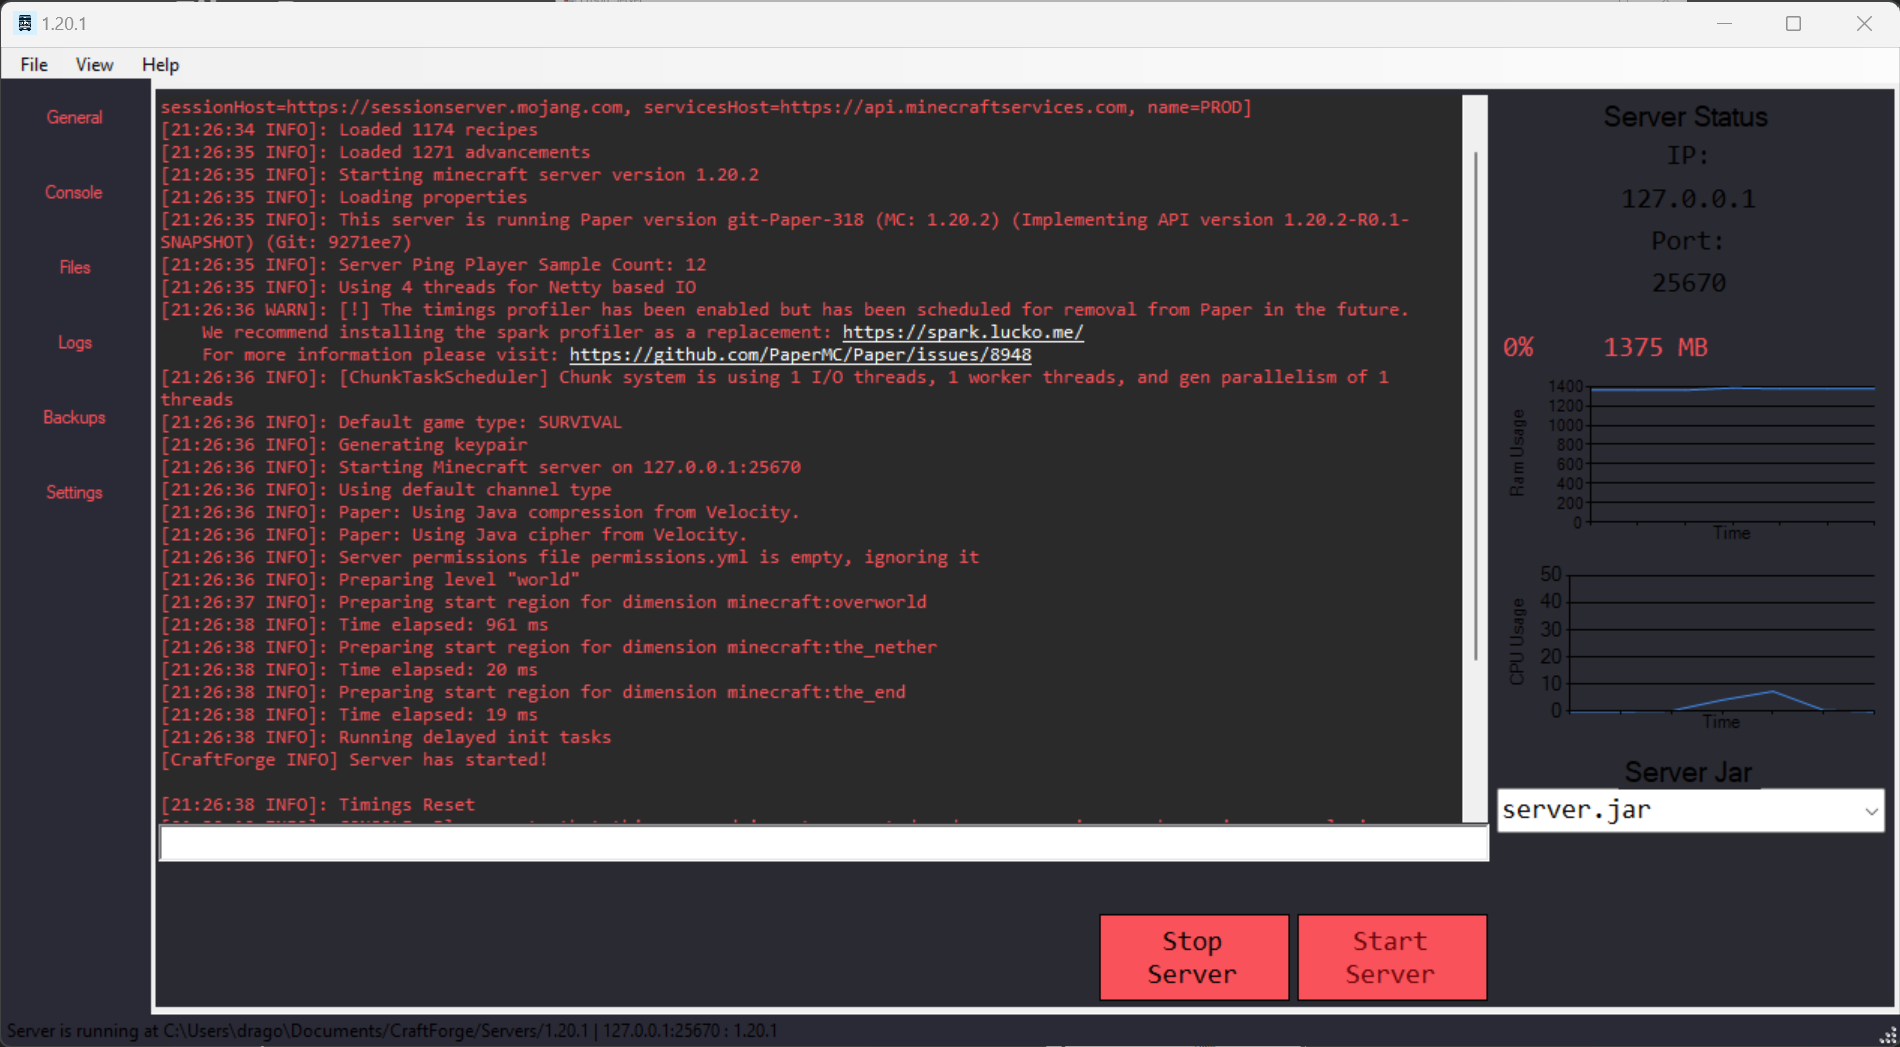
Task: Click the "Timings Reset" log line
Action: tap(318, 805)
